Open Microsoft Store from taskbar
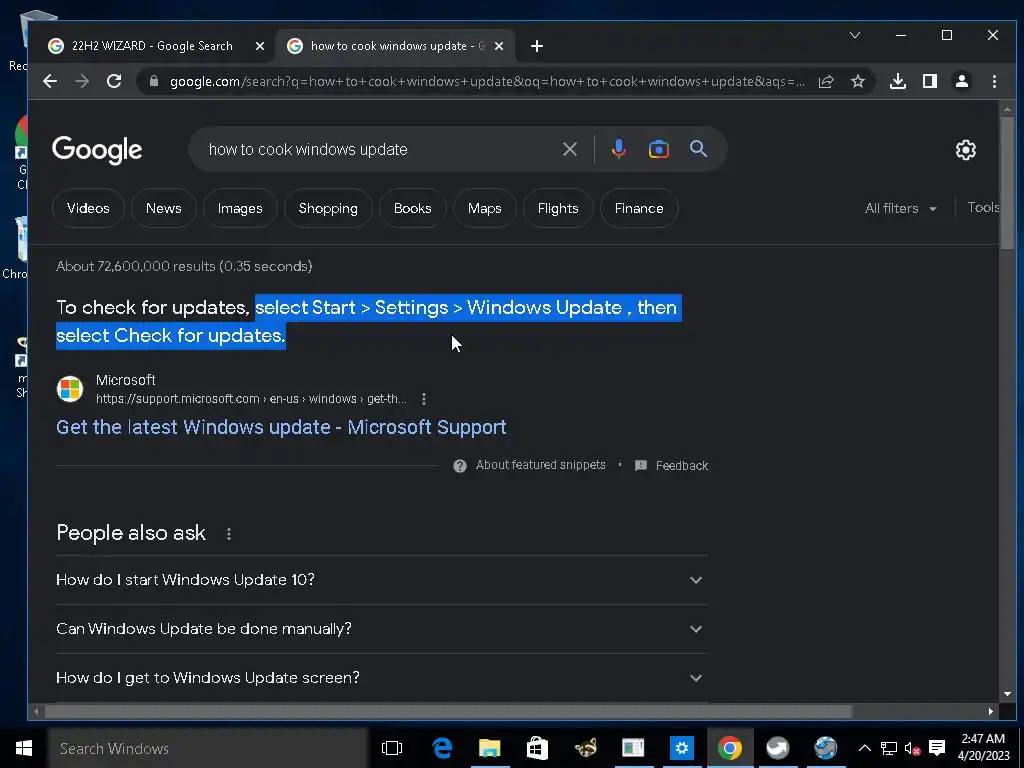The width and height of the screenshot is (1024, 768). click(x=537, y=748)
